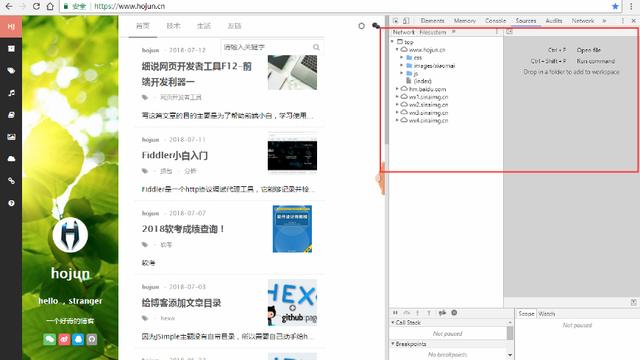Open the tags icon in dark sidebar

tap(11, 71)
